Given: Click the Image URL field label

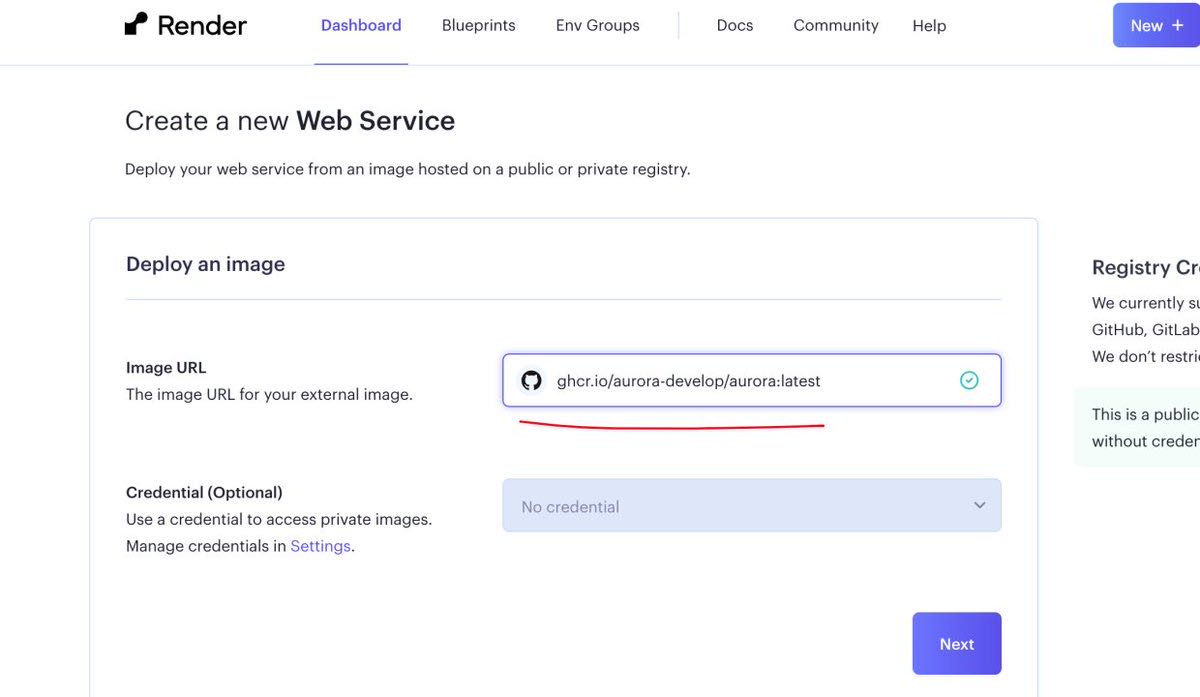Looking at the screenshot, I should pyautogui.click(x=166, y=367).
